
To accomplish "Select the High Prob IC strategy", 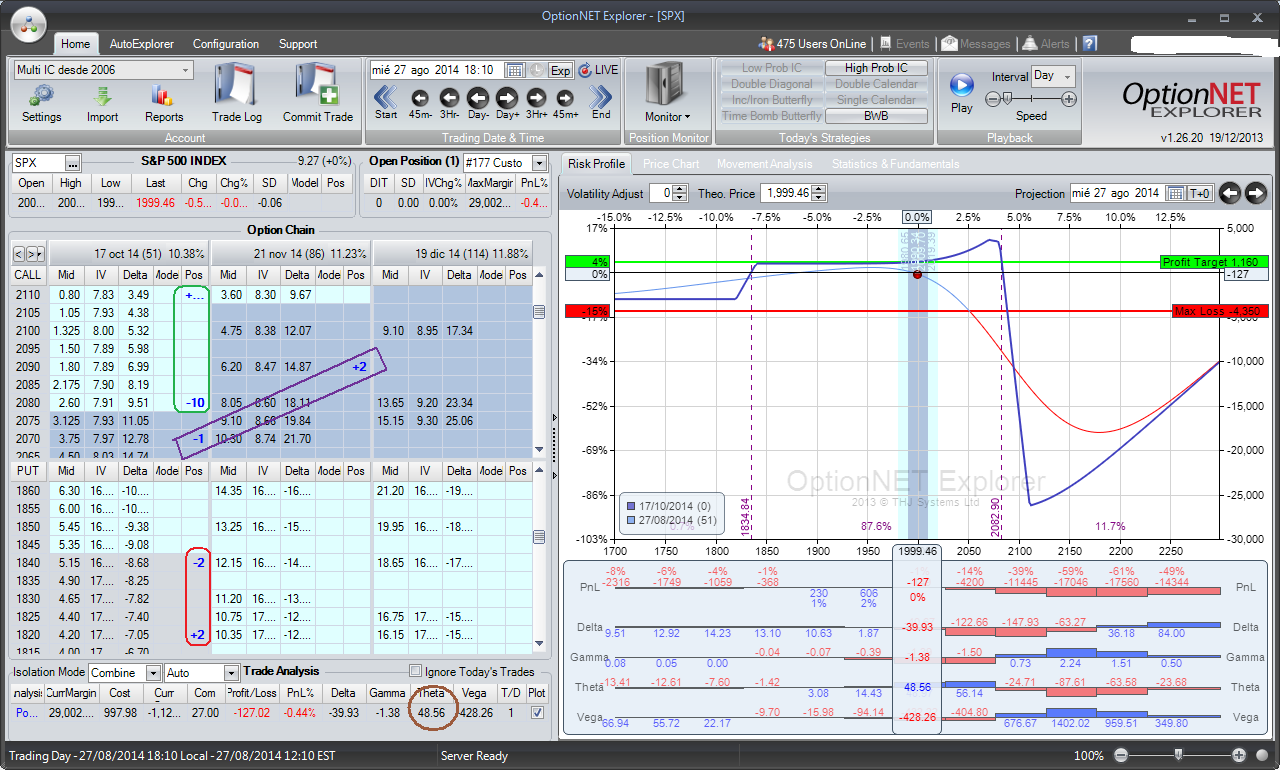I will click(x=876, y=68).
